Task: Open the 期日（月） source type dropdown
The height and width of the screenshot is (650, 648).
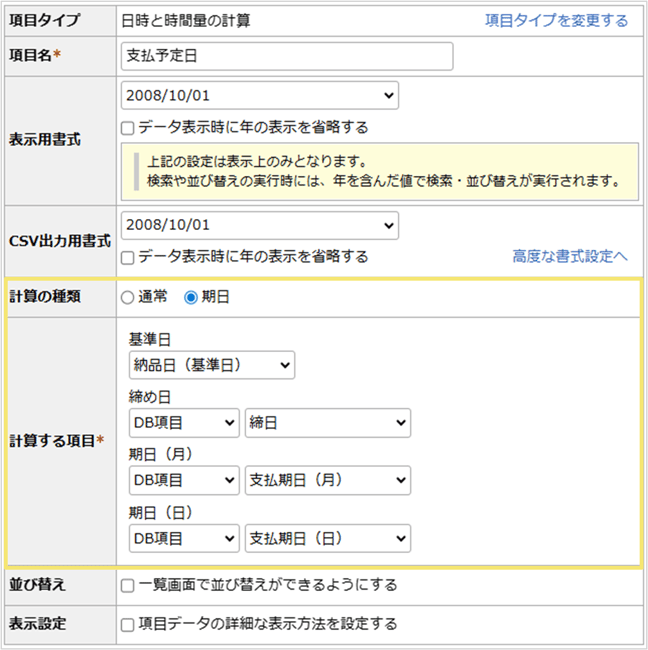Action: click(x=184, y=481)
